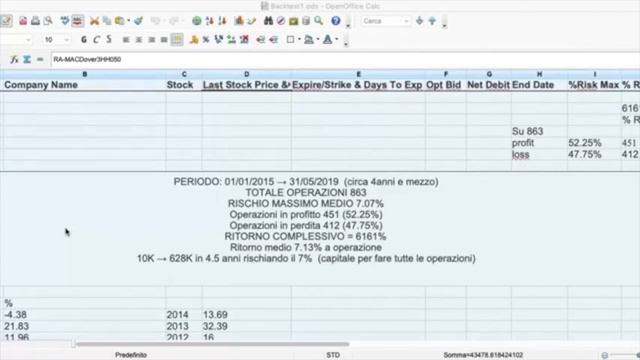Image resolution: width=640 pixels, height=360 pixels.
Task: Toggle Align Left
Action: coord(126,40)
